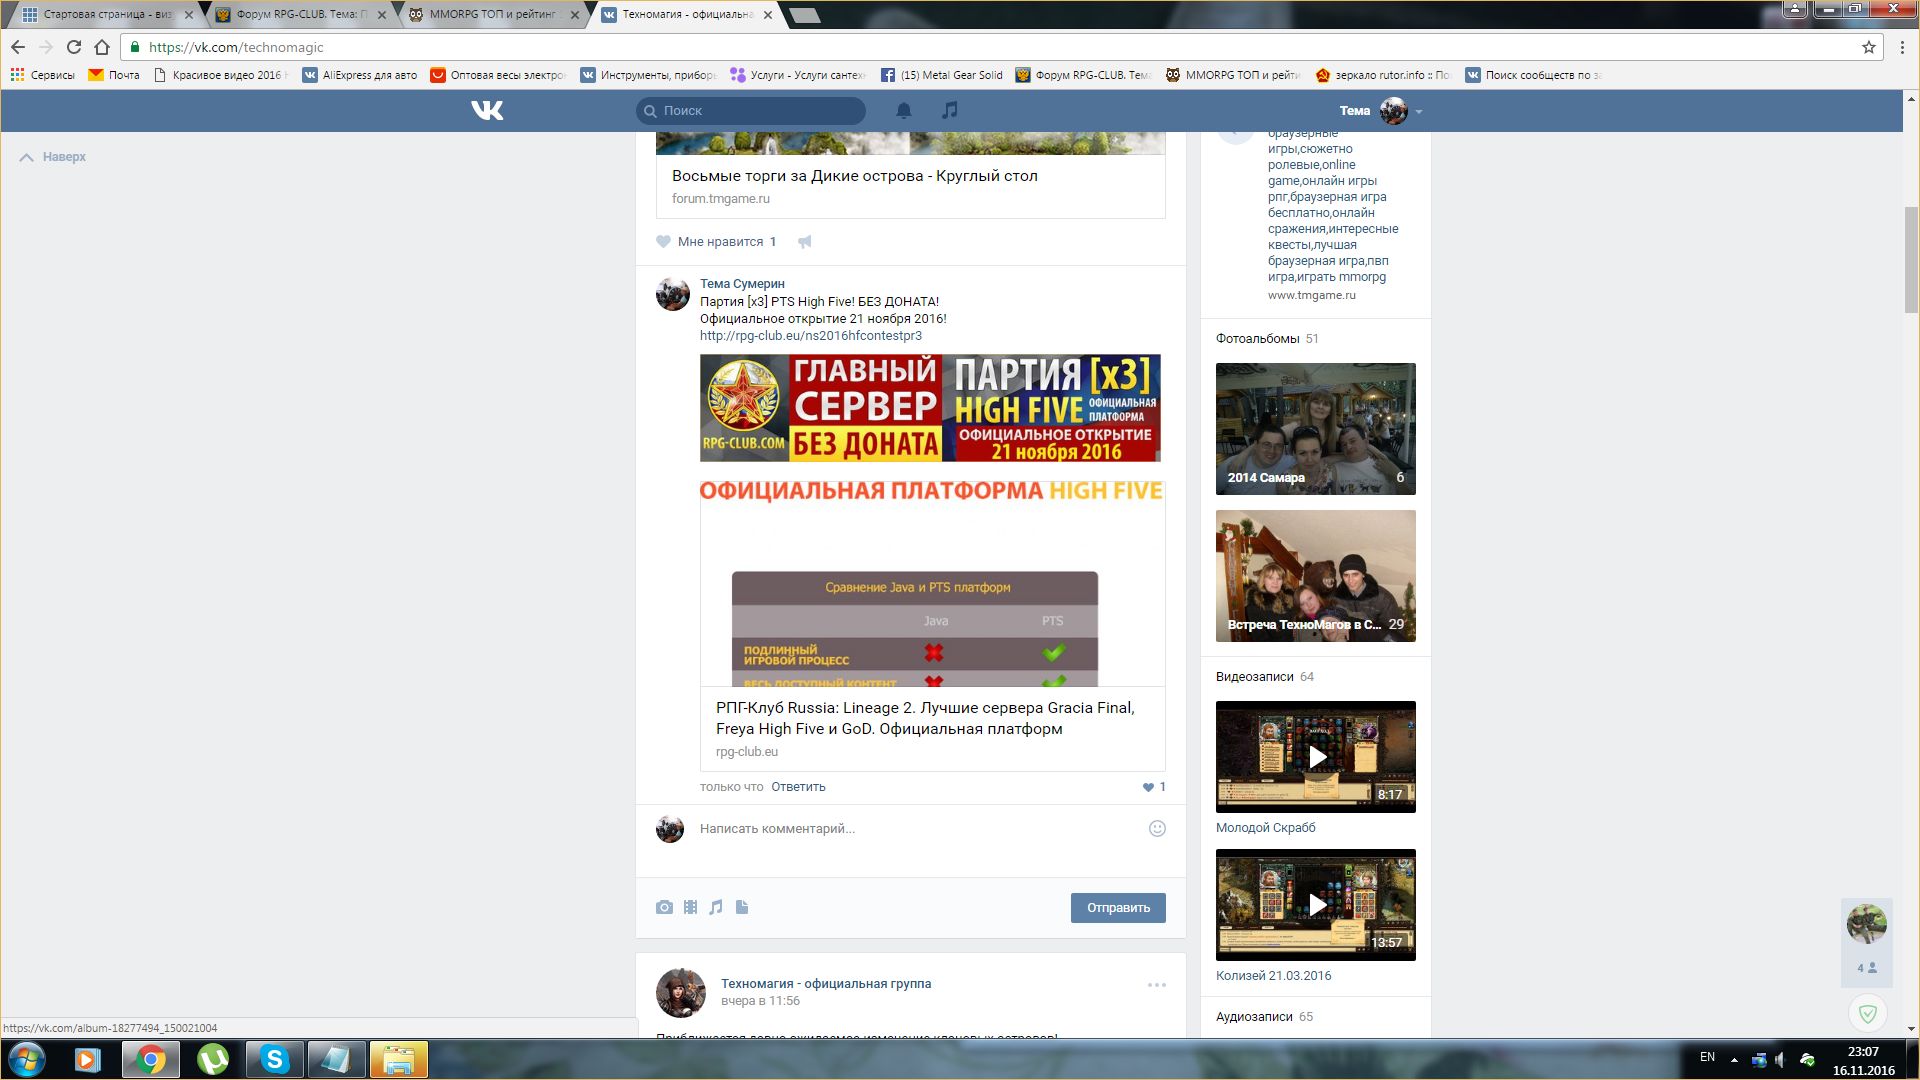This screenshot has width=1920, height=1080.
Task: Open the AliExpress для авто bookmark
Action: [360, 75]
